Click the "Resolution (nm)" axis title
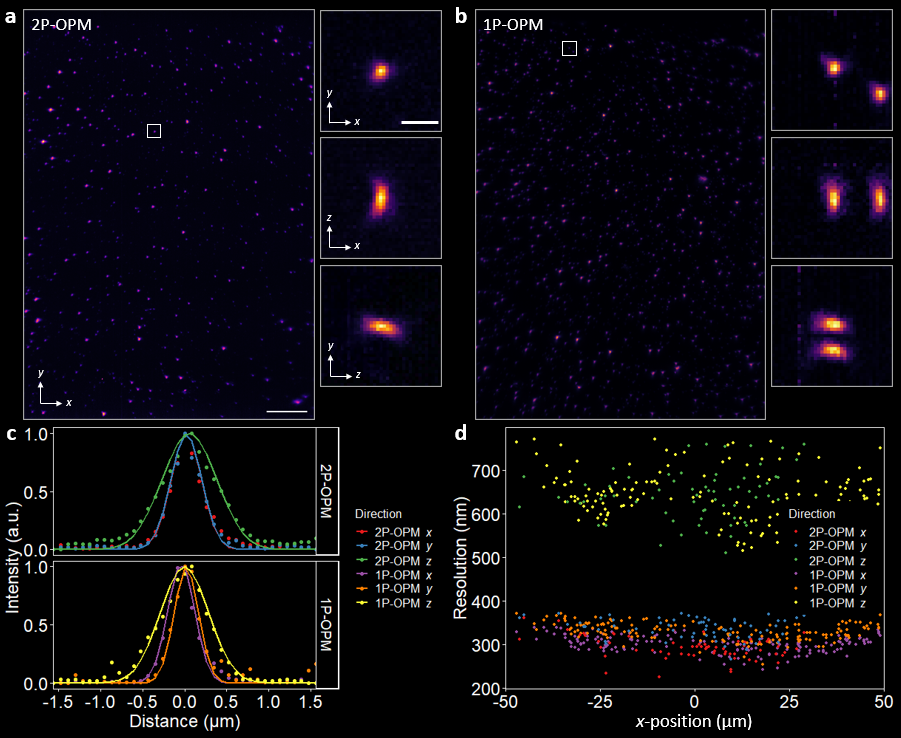The image size is (901, 738). 462,556
